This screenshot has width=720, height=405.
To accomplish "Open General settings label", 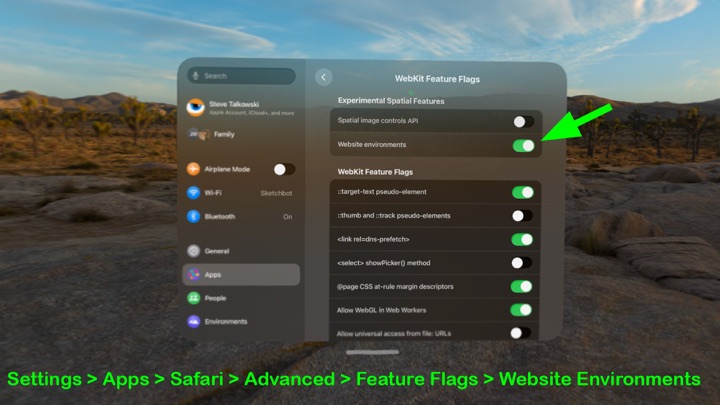I will (217, 251).
